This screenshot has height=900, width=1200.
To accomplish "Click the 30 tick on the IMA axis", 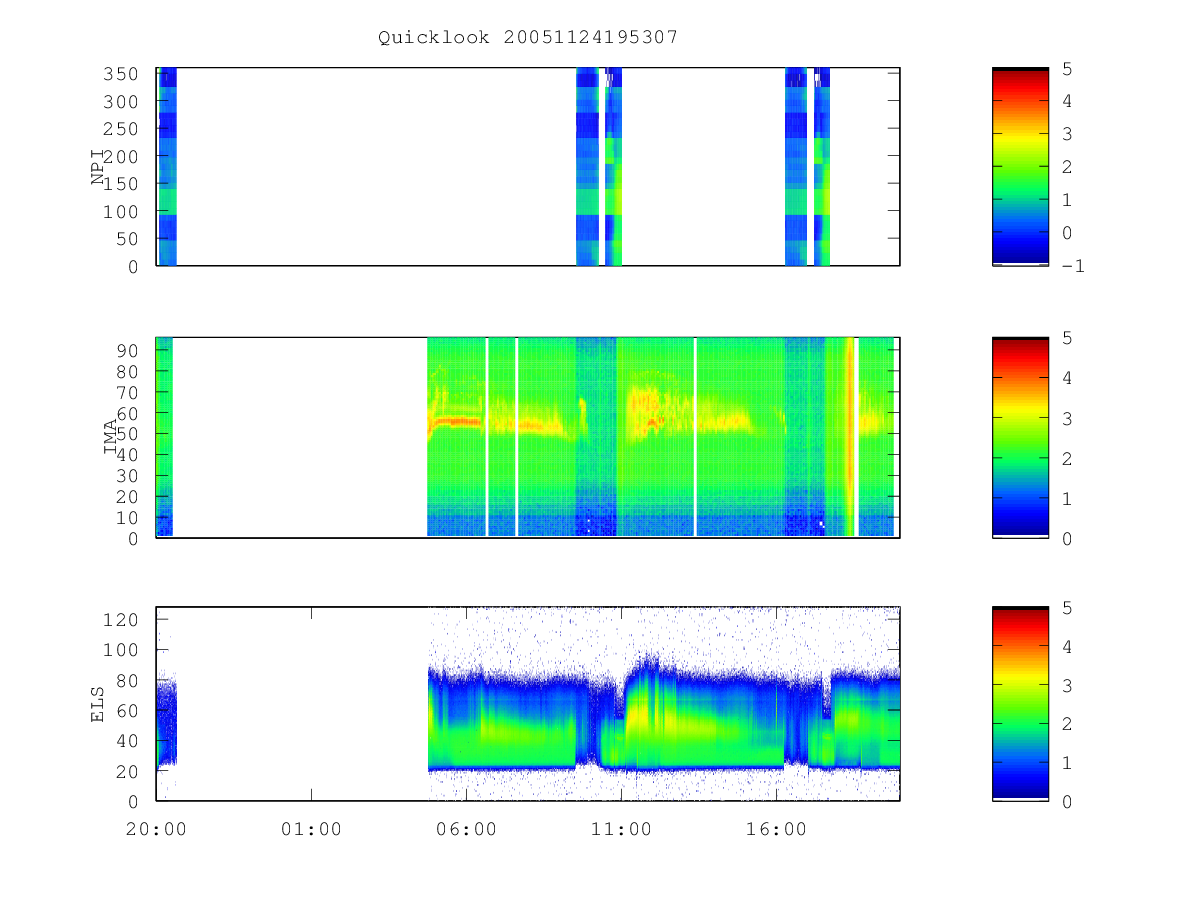I will [127, 475].
